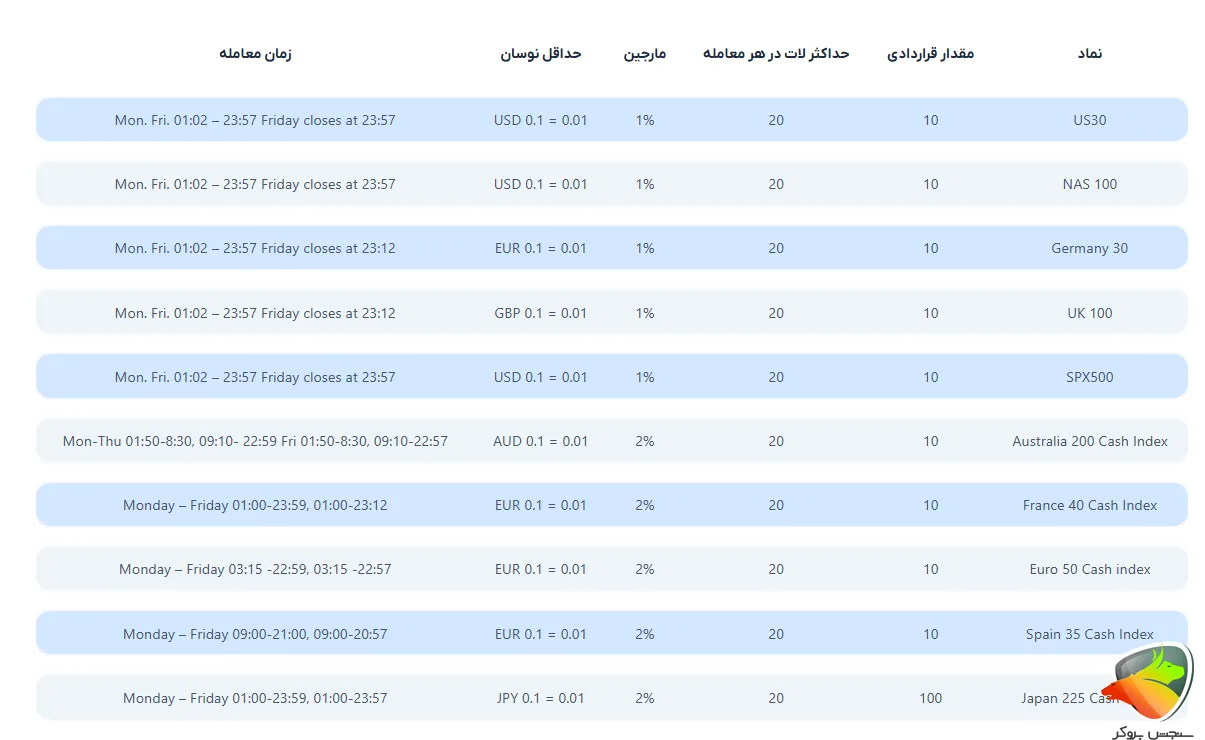Screen dimensions: 1205x740
Task: Click the USD 0.1 = 0.01 value for US30
Action: 541,120
